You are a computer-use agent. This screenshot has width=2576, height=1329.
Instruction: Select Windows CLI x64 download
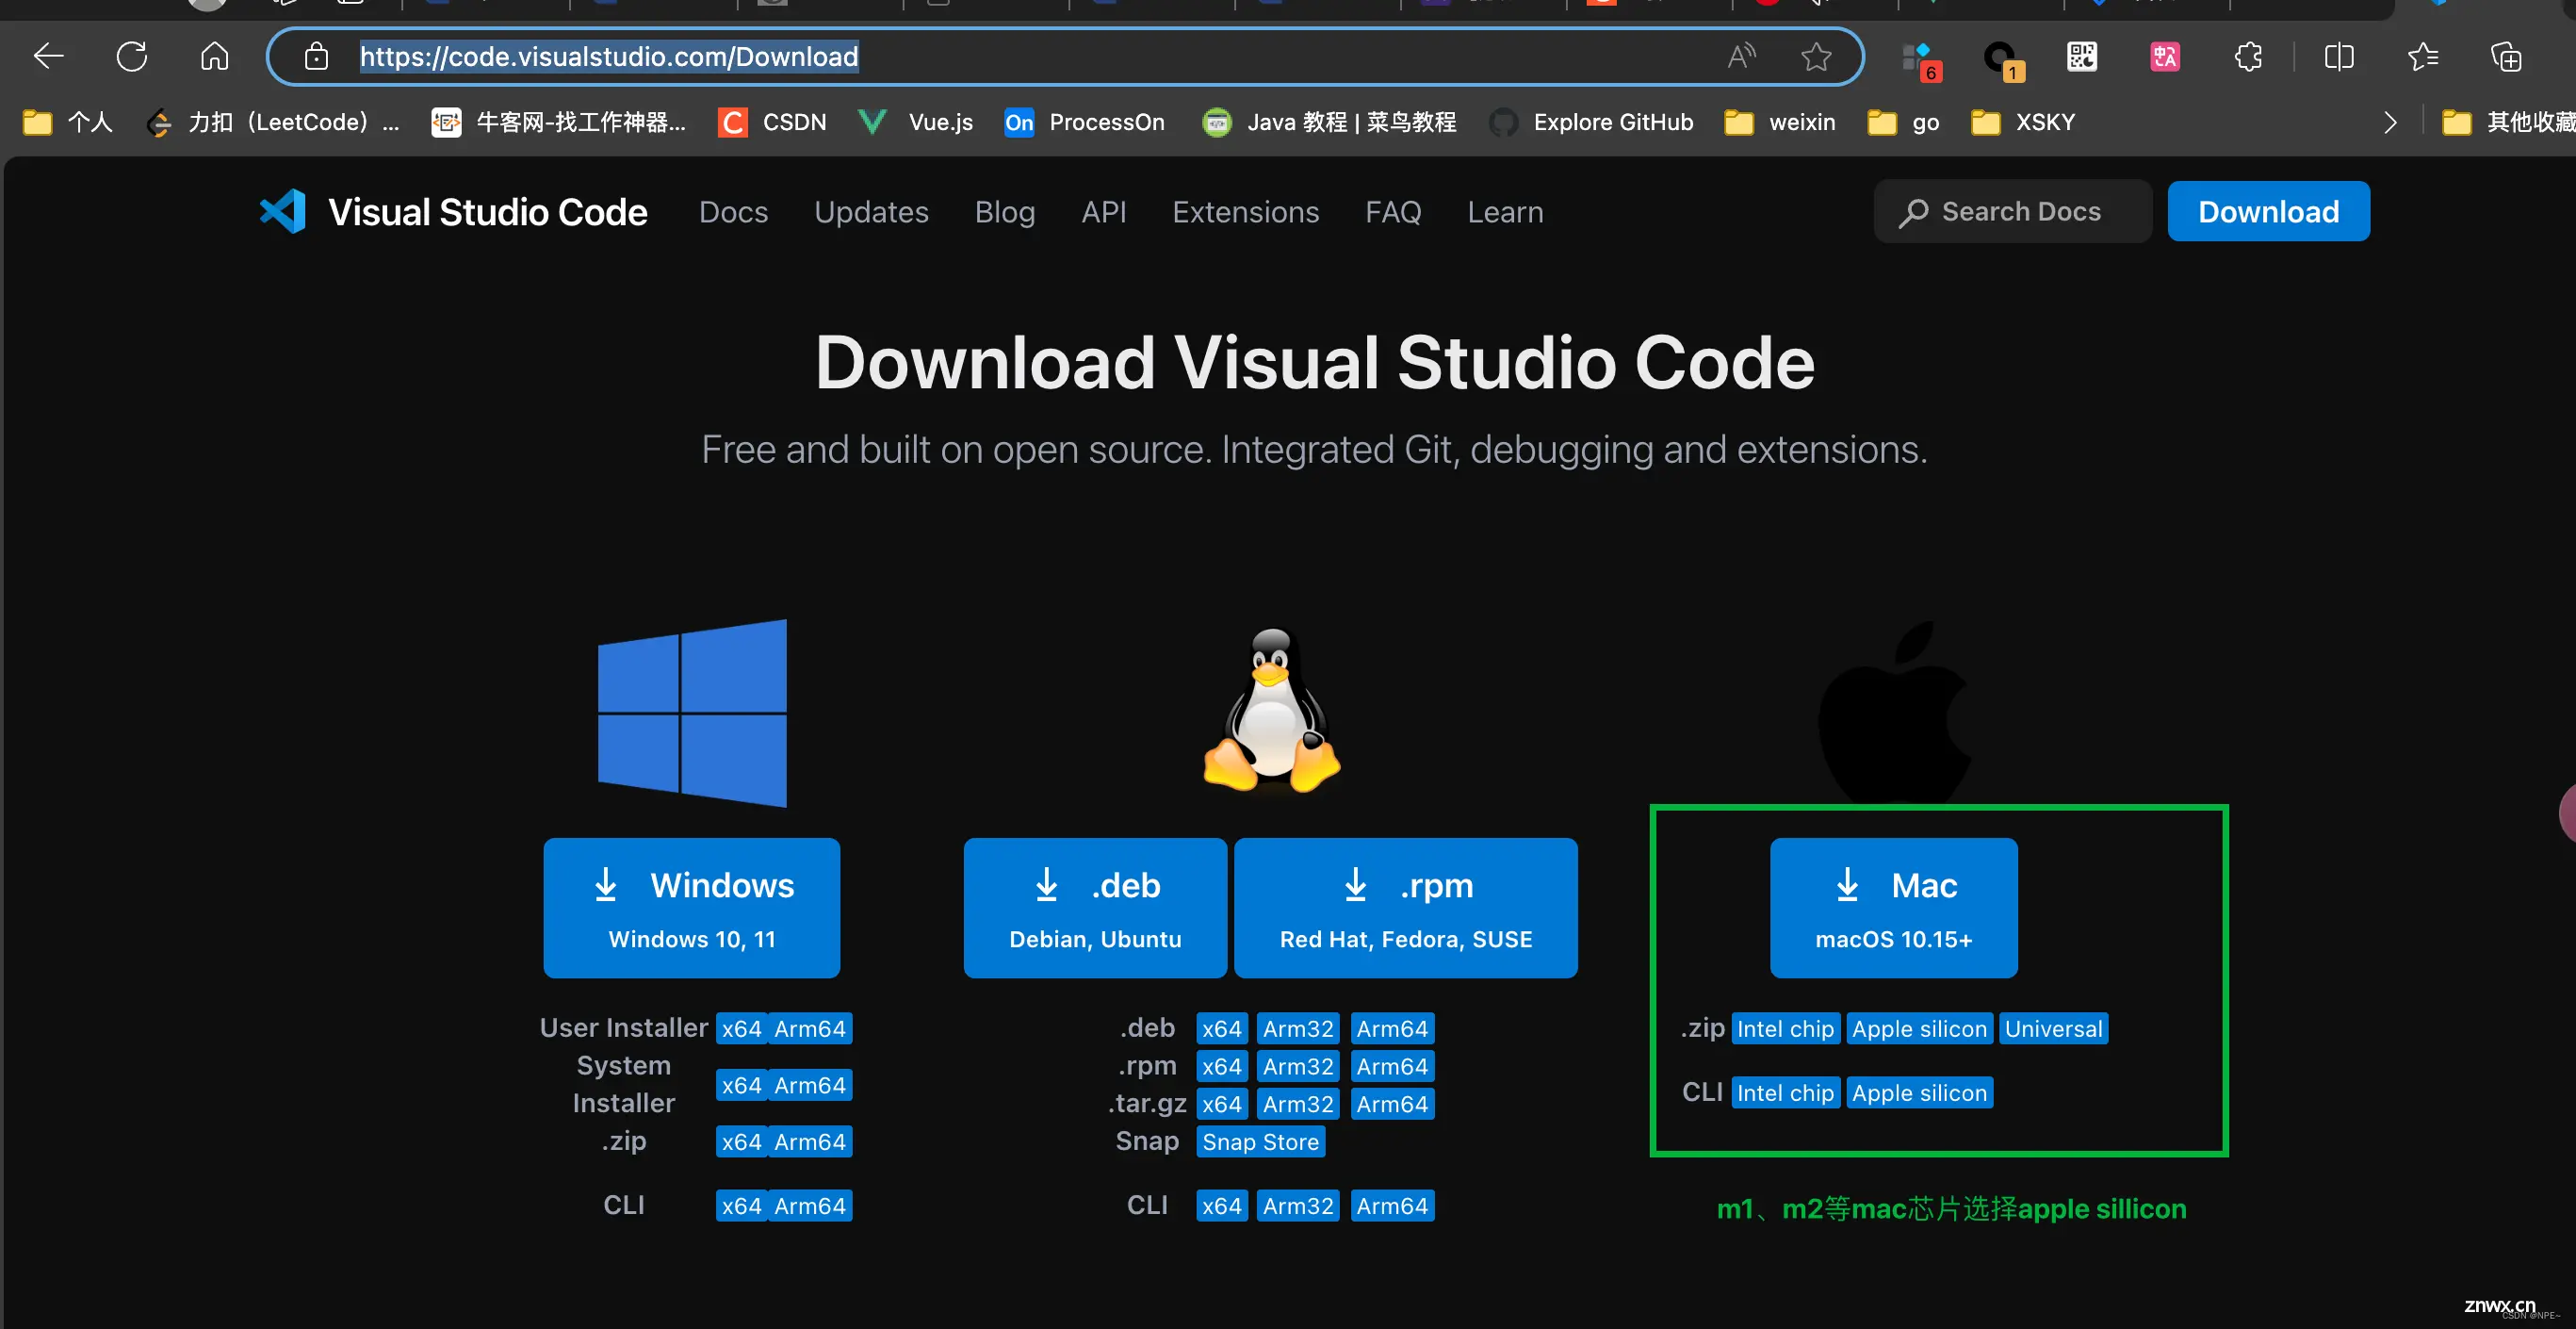tap(741, 1206)
